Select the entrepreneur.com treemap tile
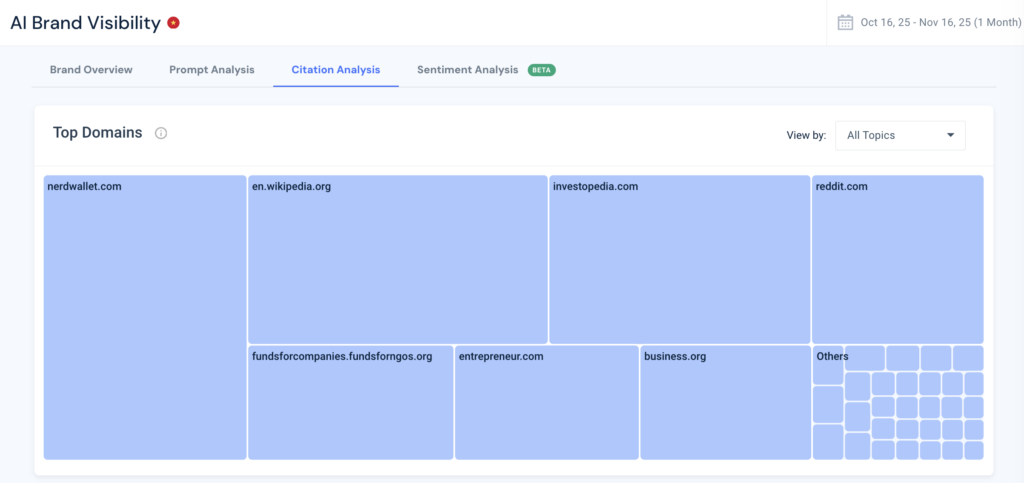This screenshot has width=1024, height=483. point(546,403)
